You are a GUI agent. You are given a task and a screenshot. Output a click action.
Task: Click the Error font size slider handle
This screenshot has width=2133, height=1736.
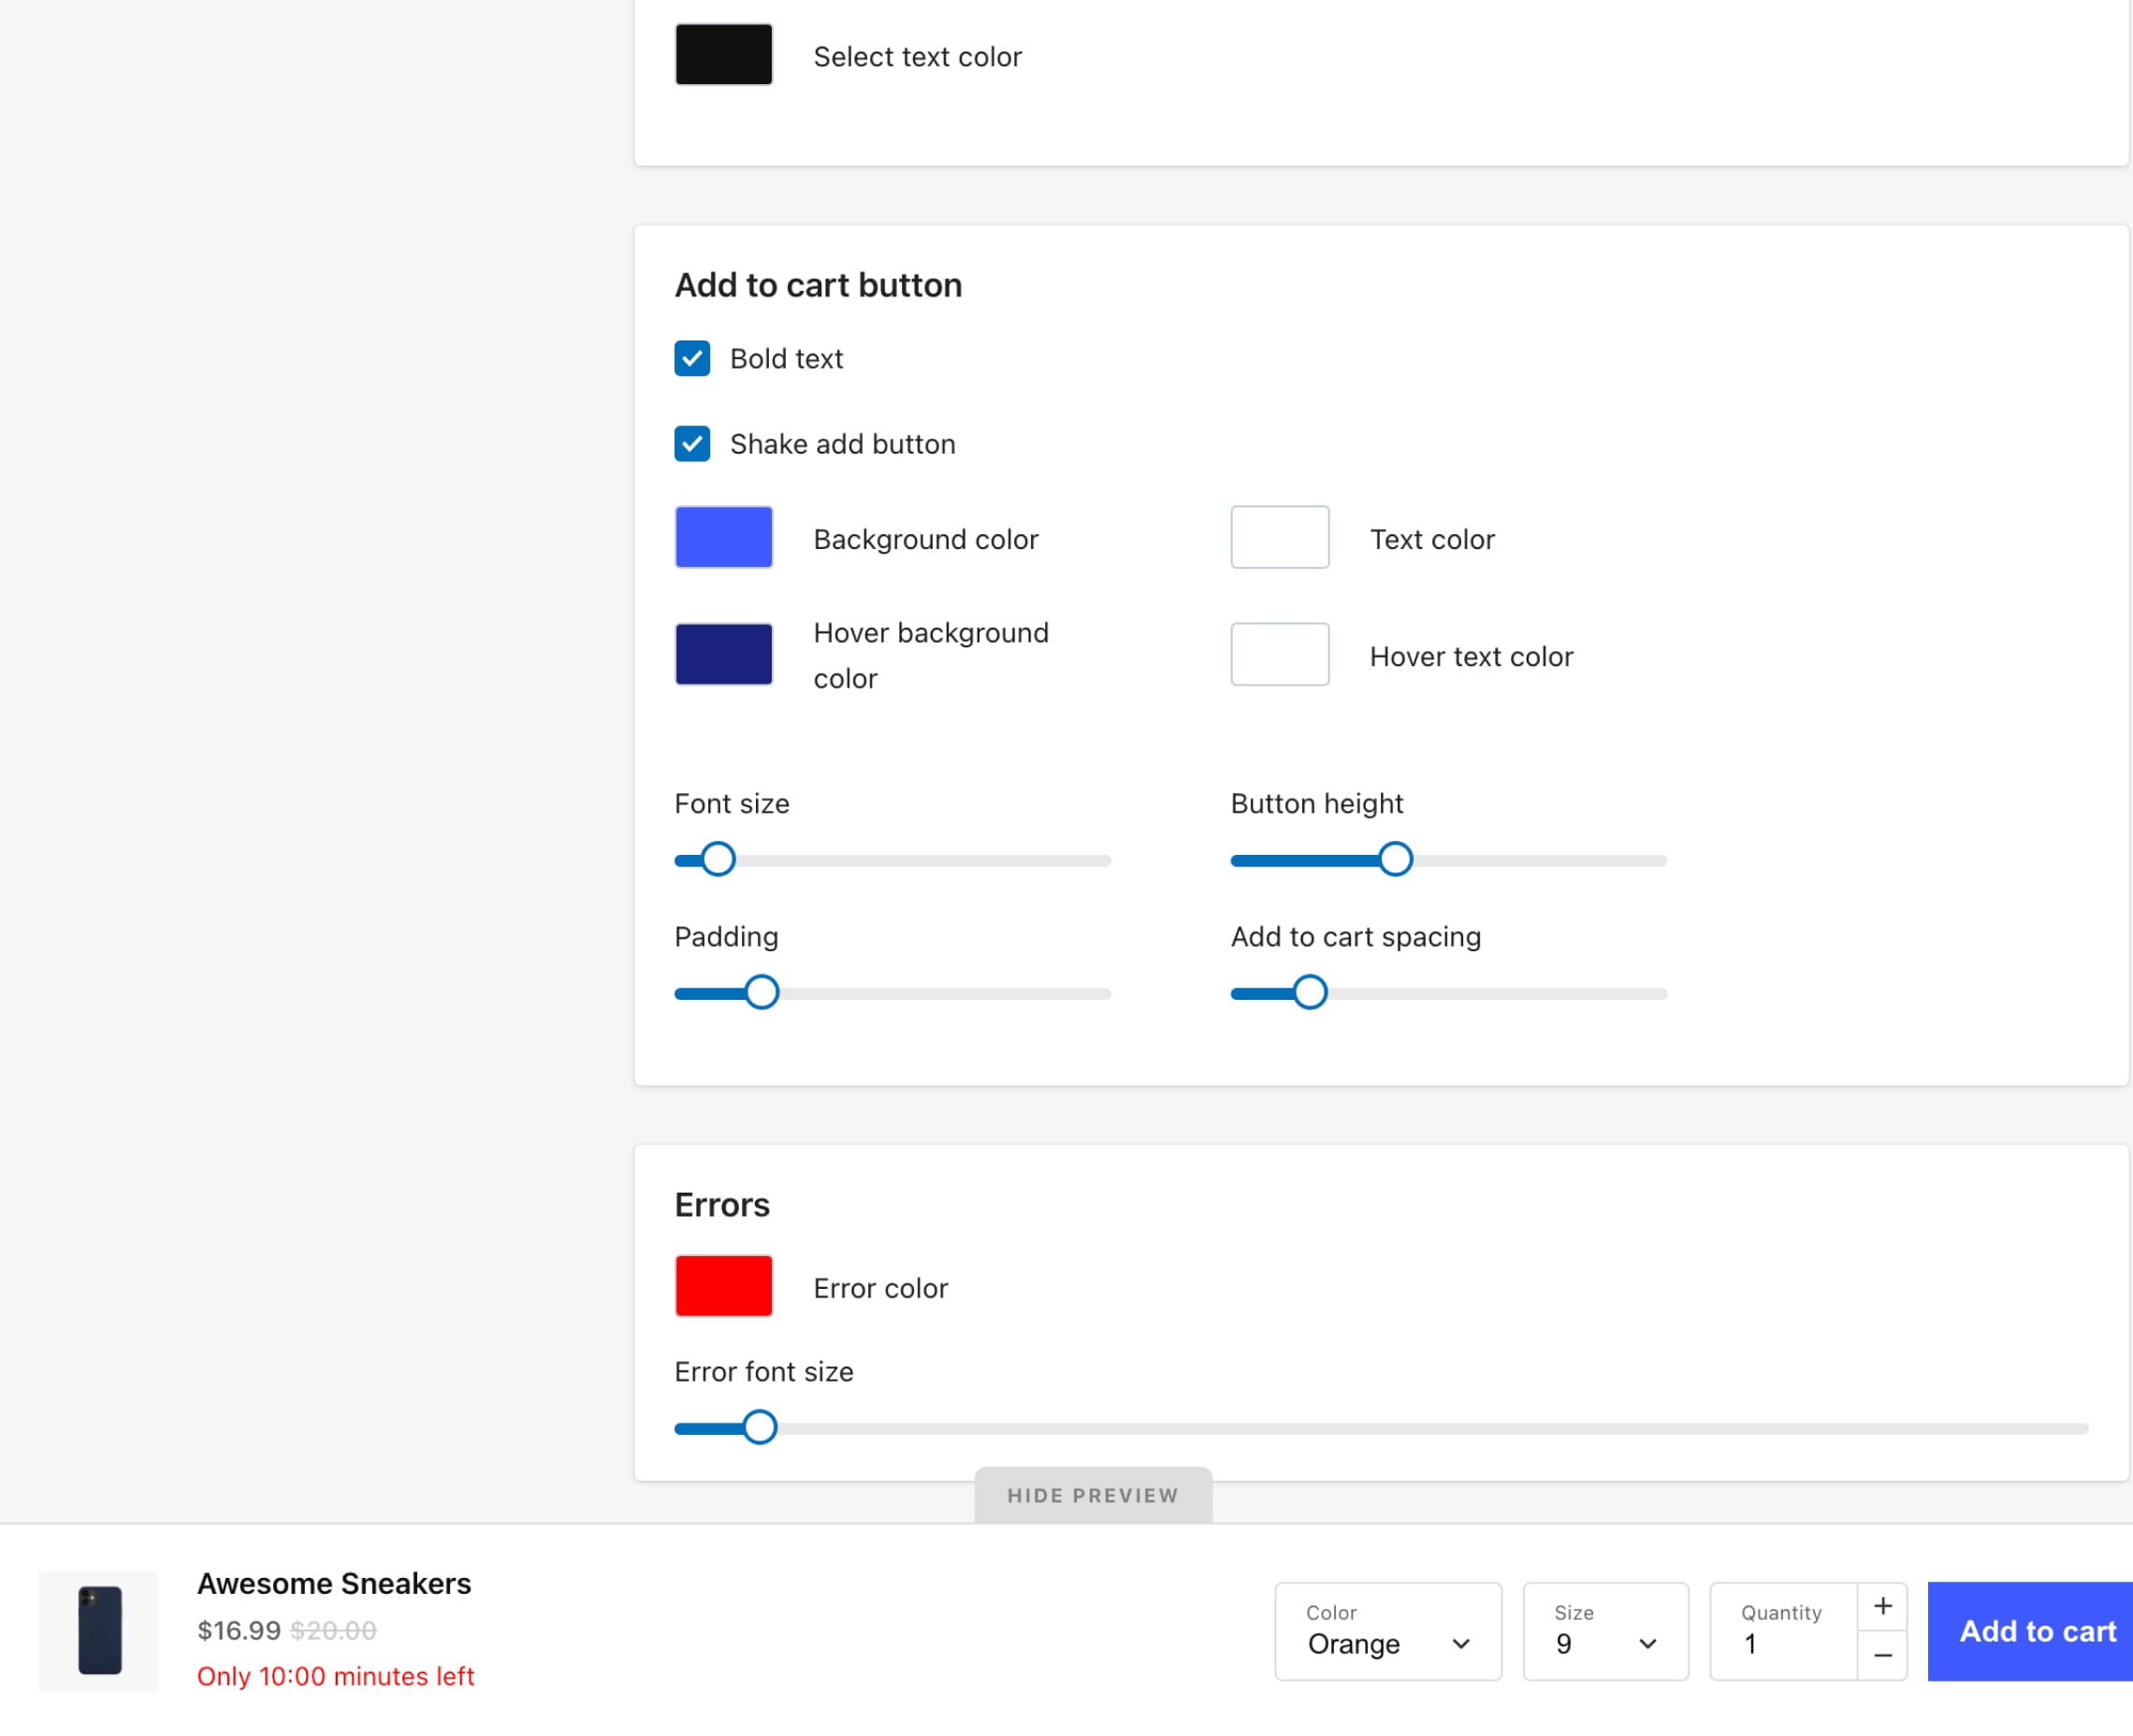pyautogui.click(x=759, y=1427)
